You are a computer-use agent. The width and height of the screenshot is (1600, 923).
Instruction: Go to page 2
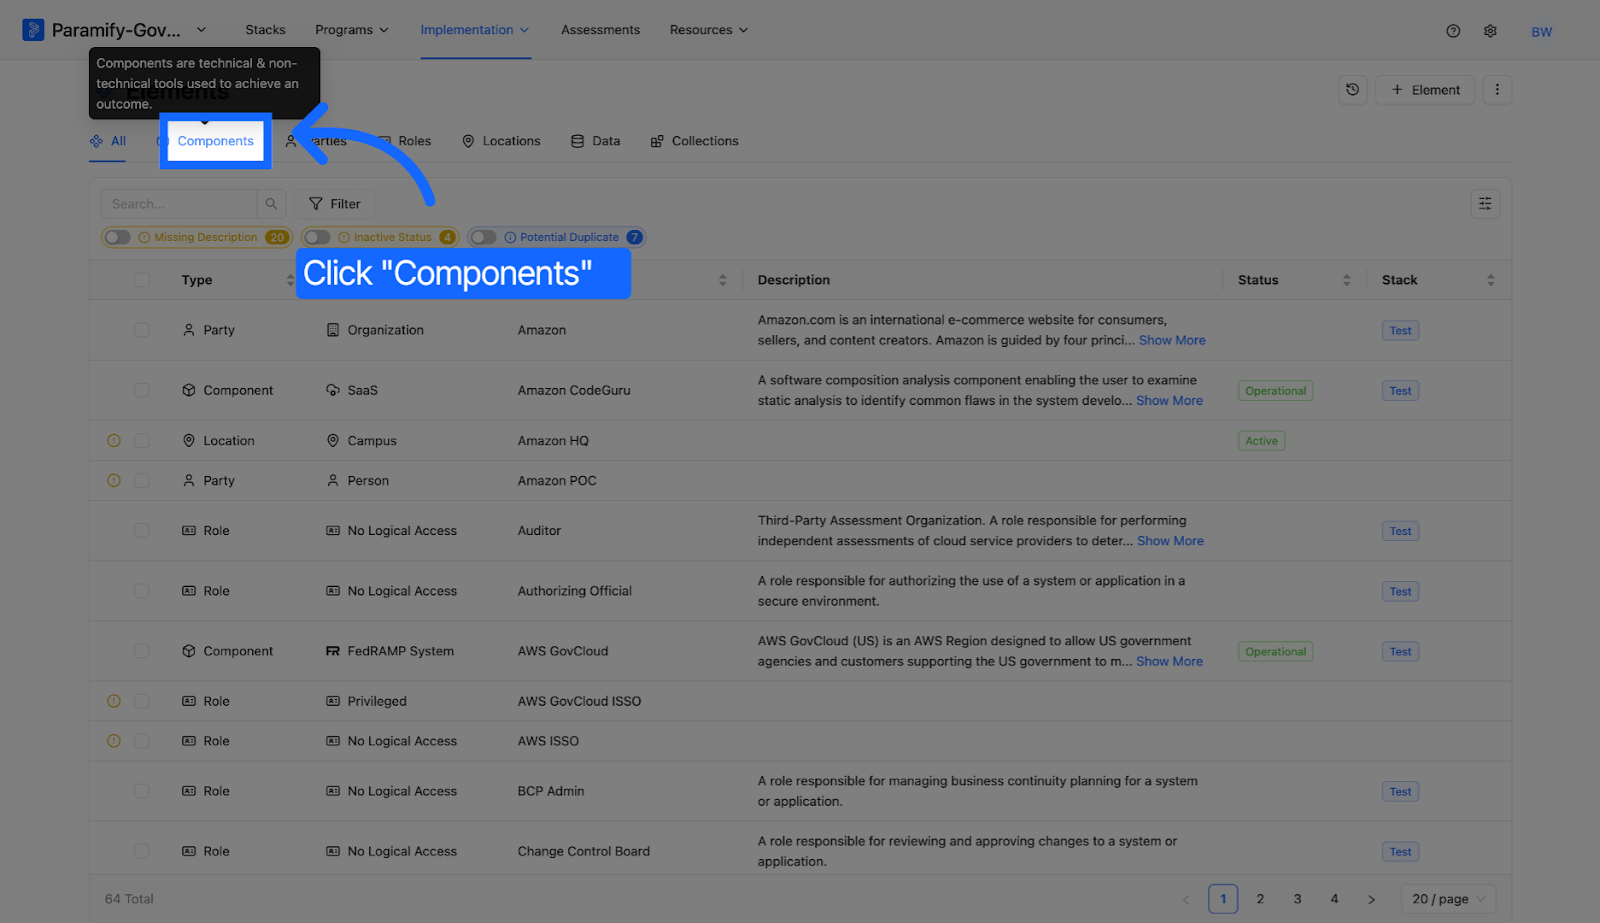click(1260, 899)
